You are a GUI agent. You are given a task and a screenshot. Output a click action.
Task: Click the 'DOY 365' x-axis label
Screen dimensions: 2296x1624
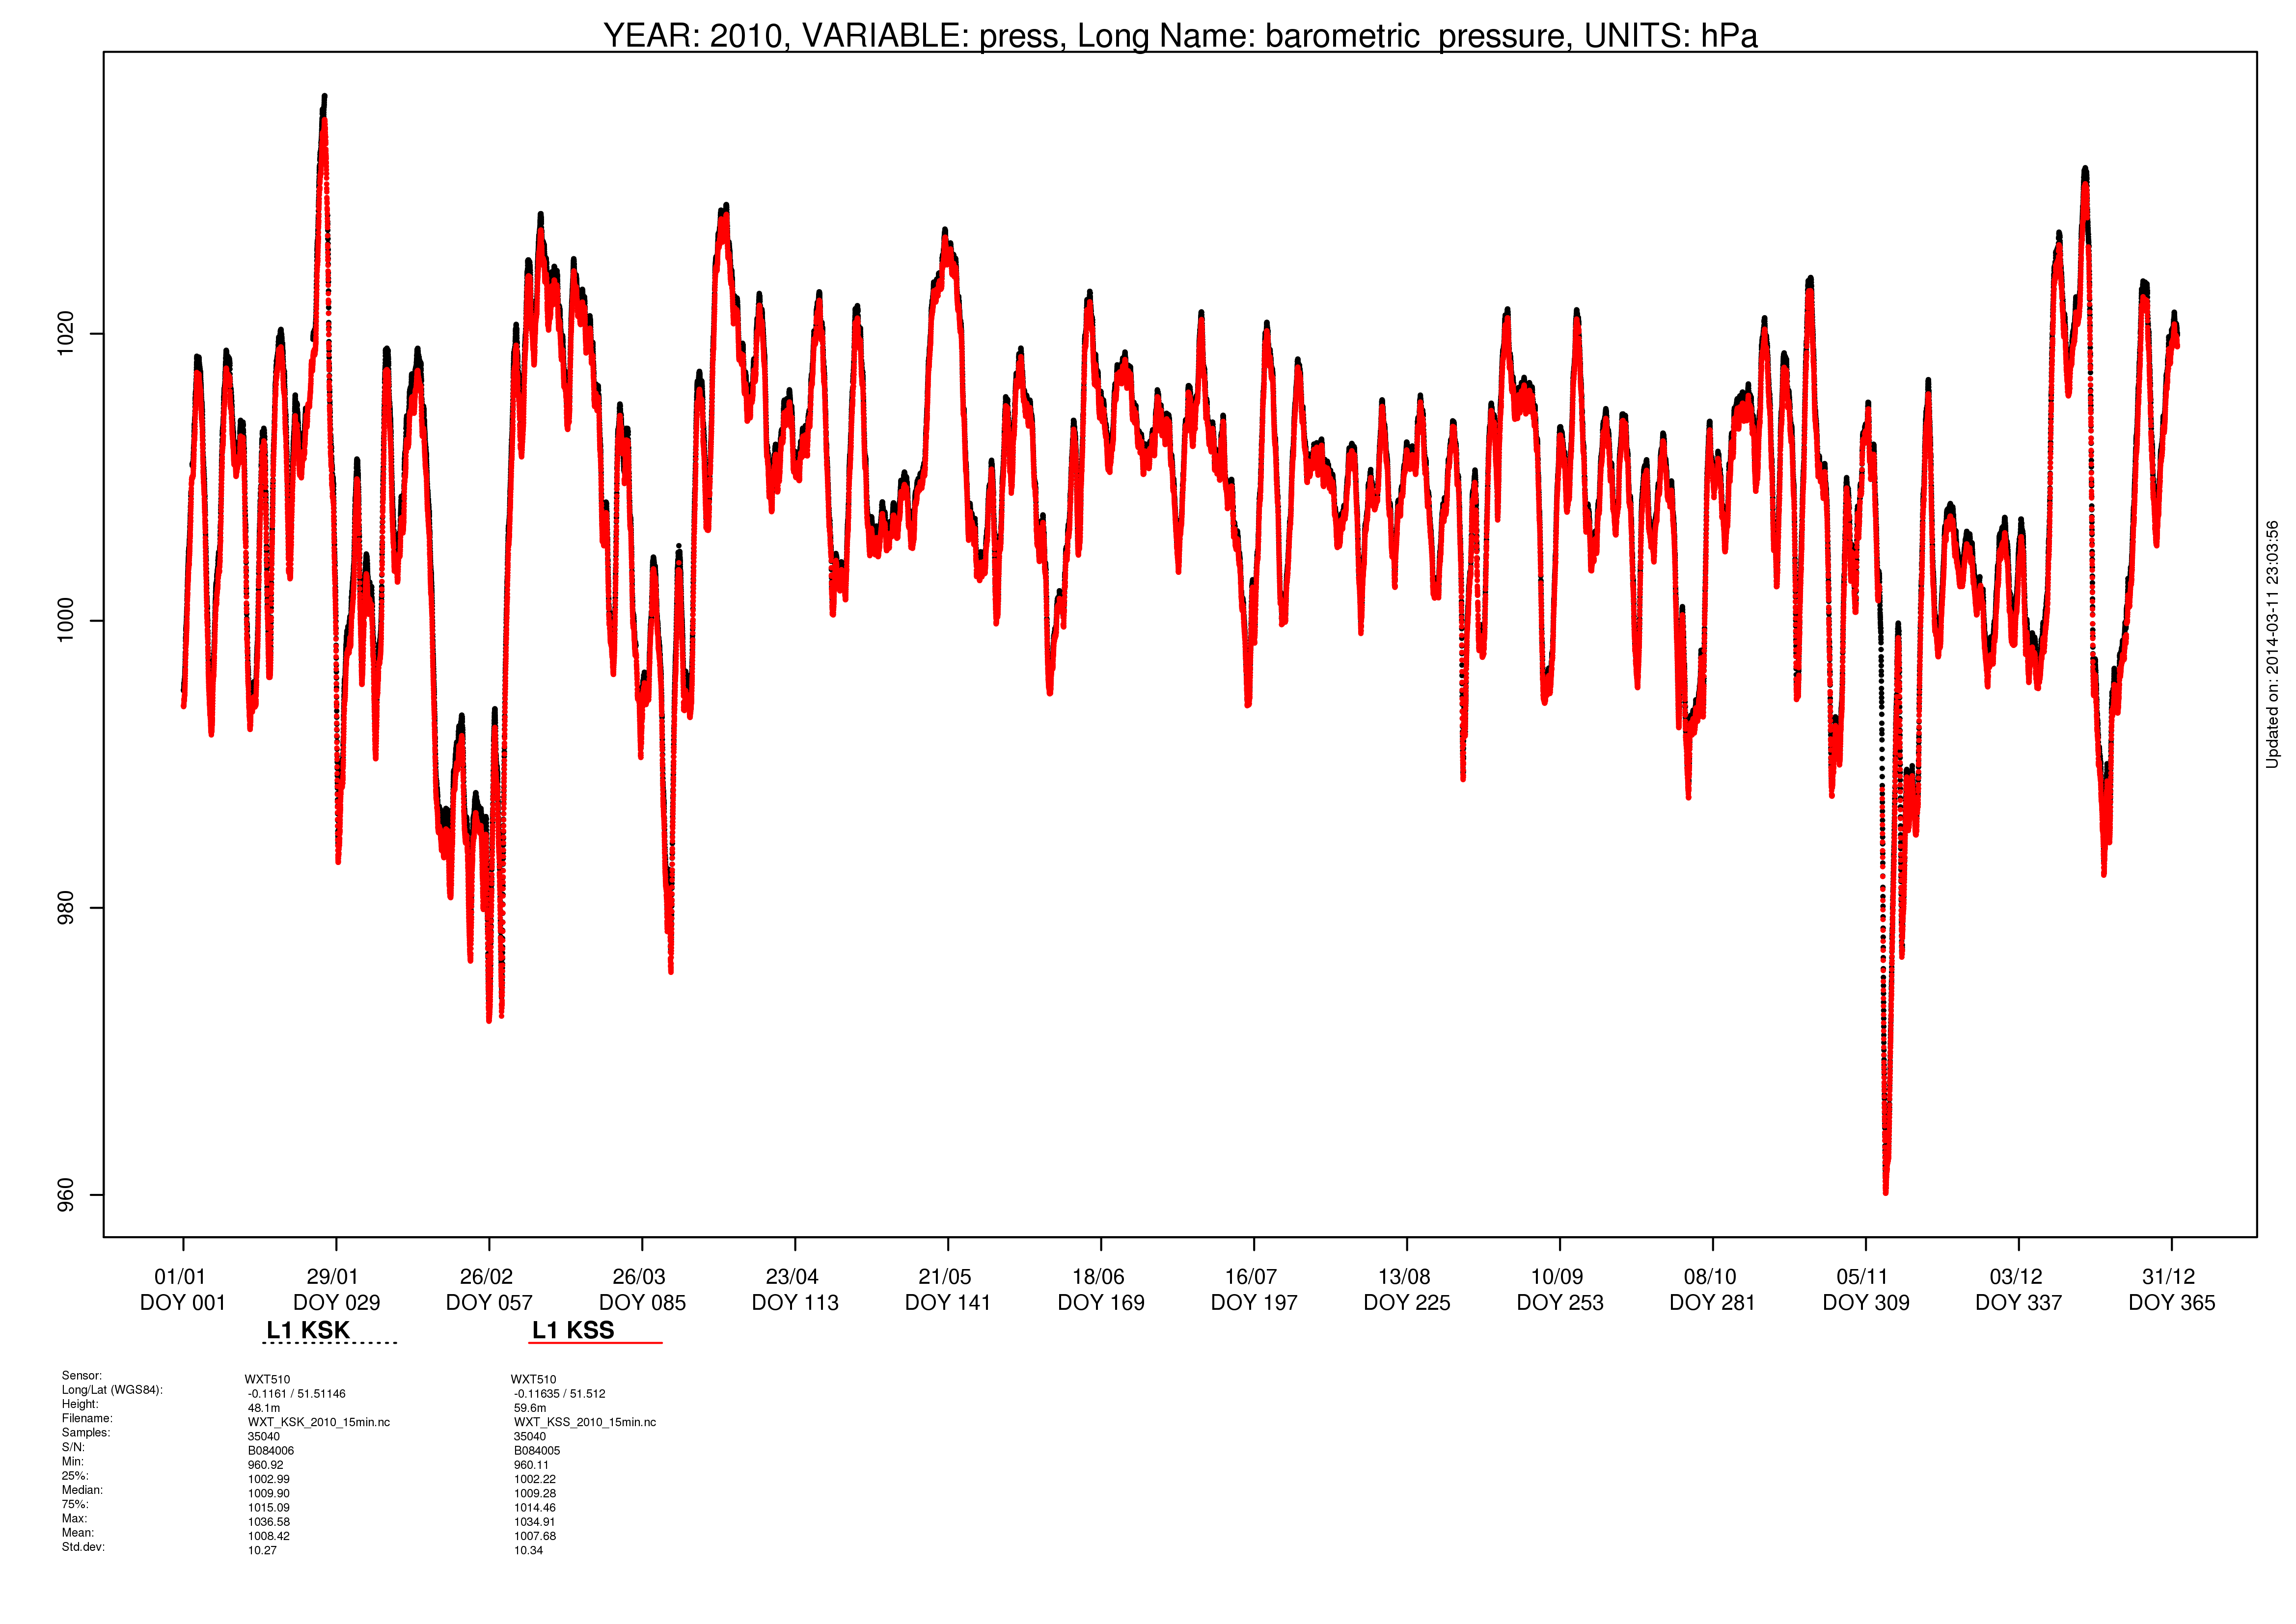tap(2172, 1303)
